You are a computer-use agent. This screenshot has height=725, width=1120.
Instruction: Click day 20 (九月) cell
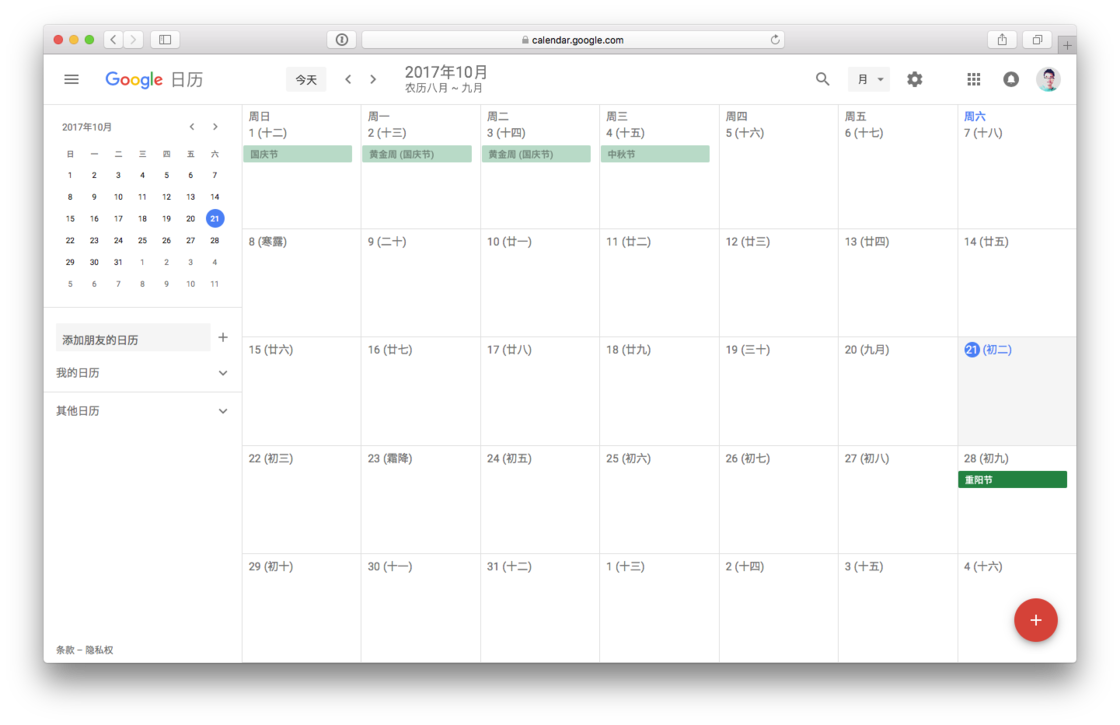tap(898, 391)
